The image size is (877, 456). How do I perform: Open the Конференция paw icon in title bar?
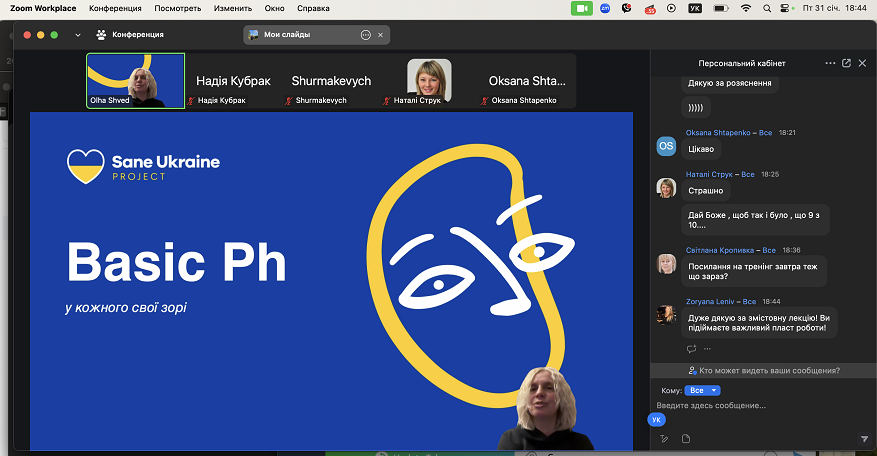point(101,35)
